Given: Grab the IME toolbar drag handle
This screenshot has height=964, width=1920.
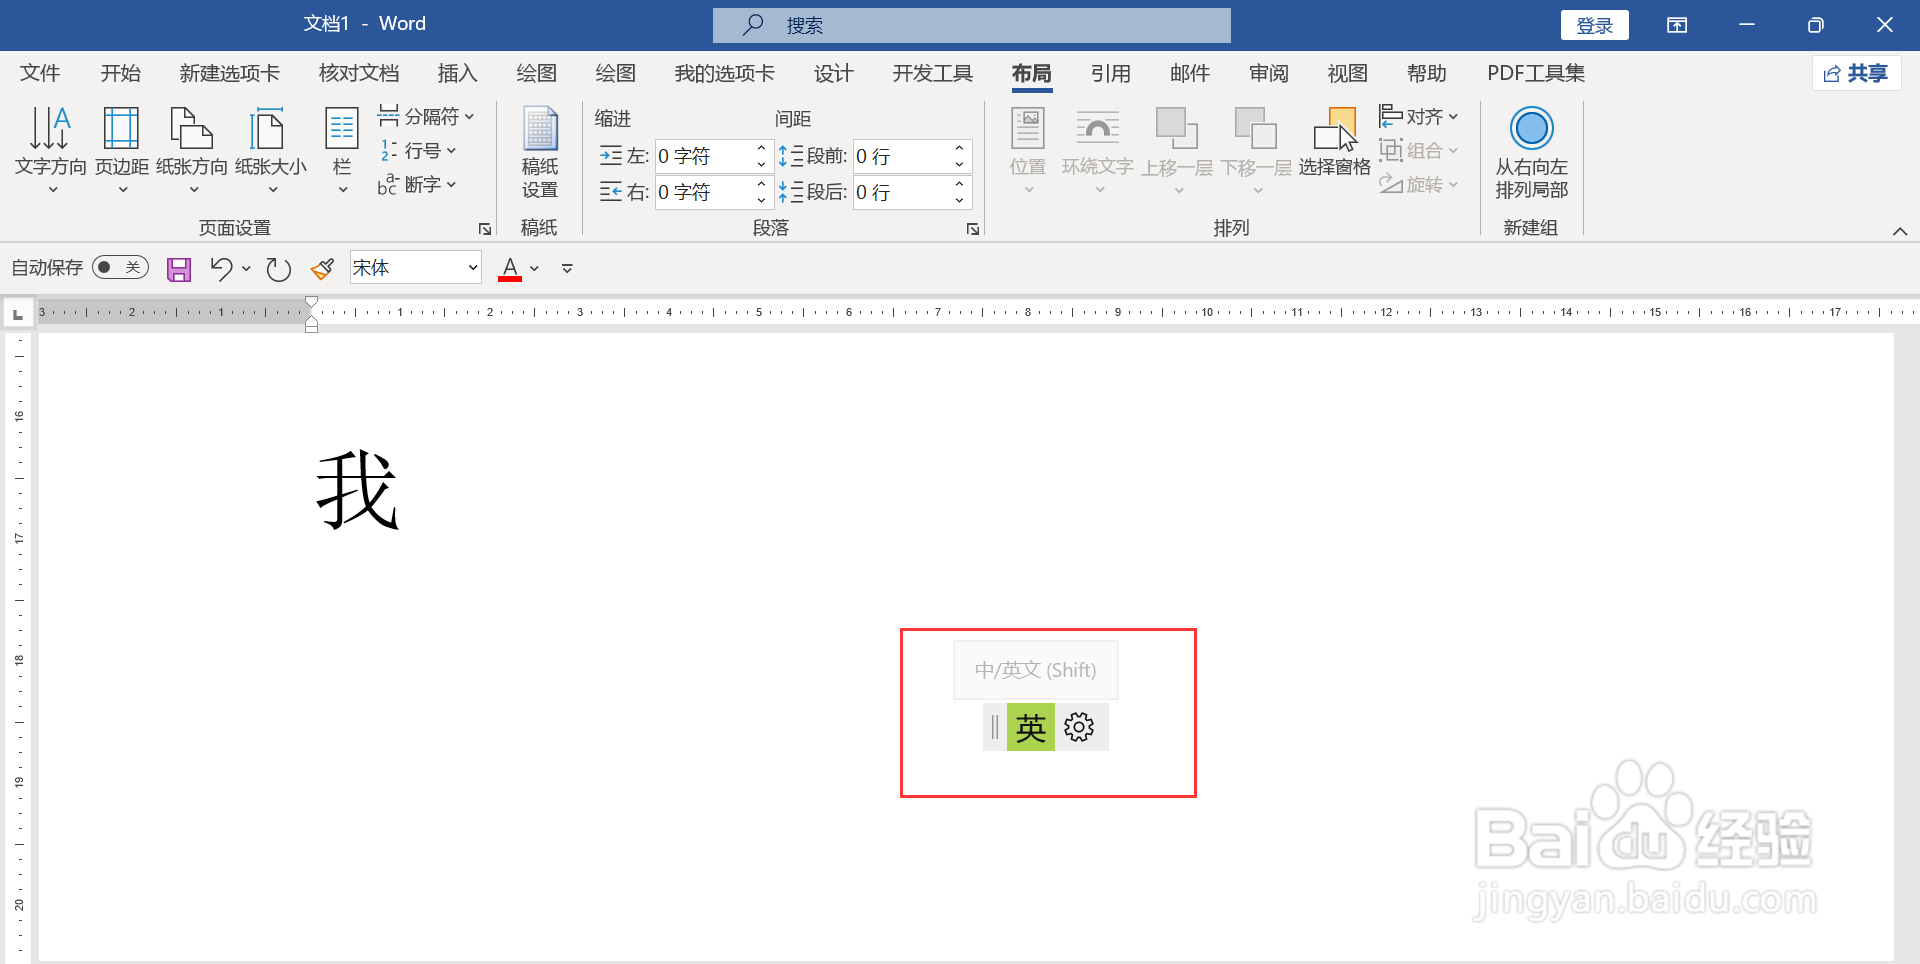Looking at the screenshot, I should click(x=995, y=727).
